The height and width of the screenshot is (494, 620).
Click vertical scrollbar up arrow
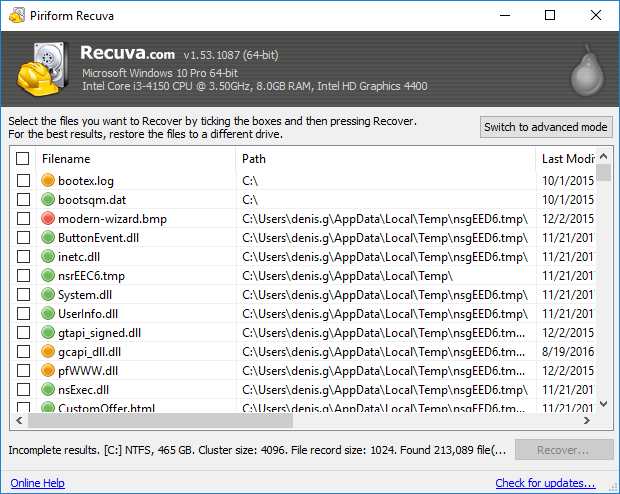[x=603, y=156]
